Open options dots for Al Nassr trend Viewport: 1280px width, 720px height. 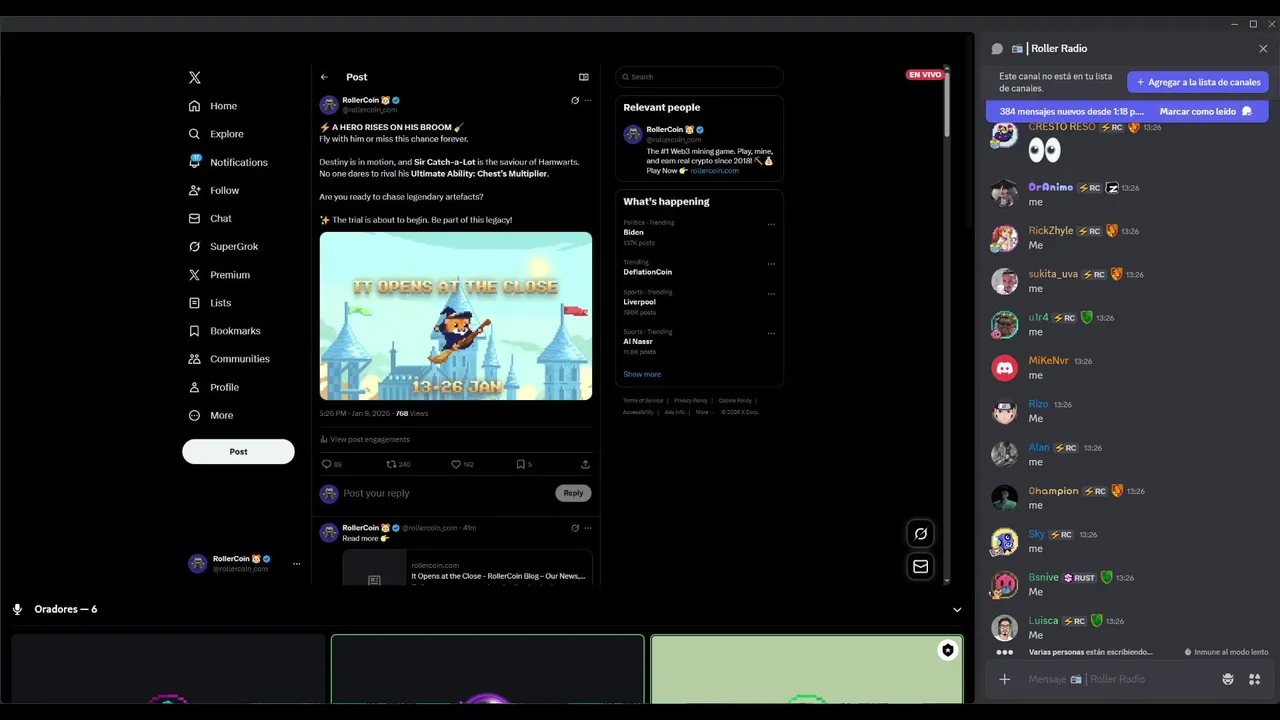(x=771, y=333)
